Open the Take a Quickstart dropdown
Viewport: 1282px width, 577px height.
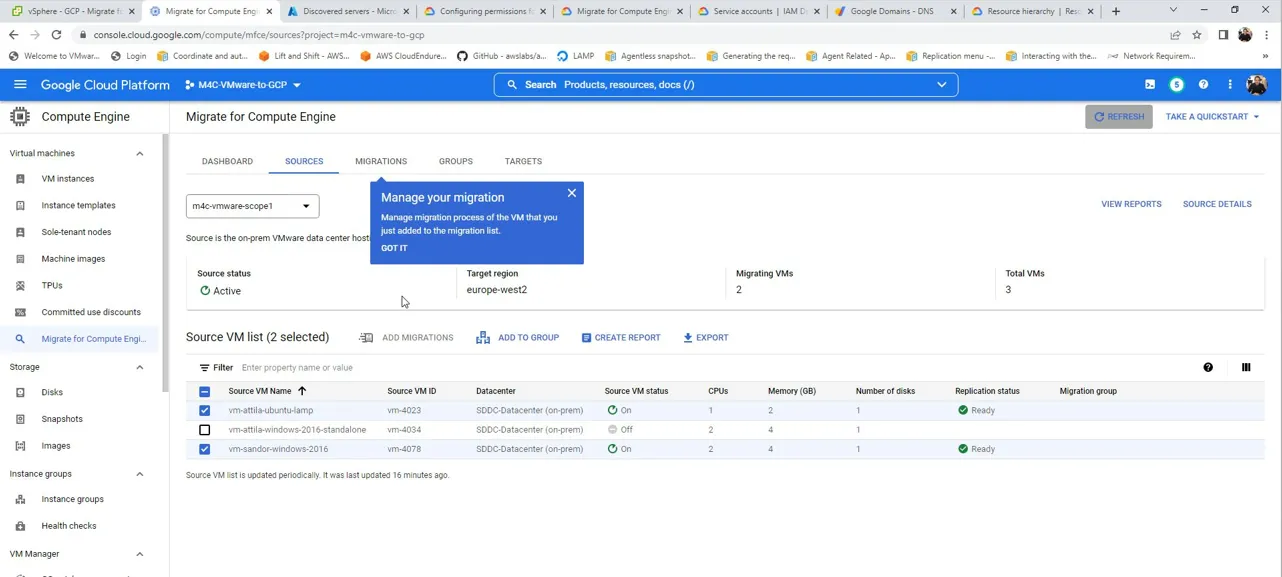click(x=1212, y=117)
